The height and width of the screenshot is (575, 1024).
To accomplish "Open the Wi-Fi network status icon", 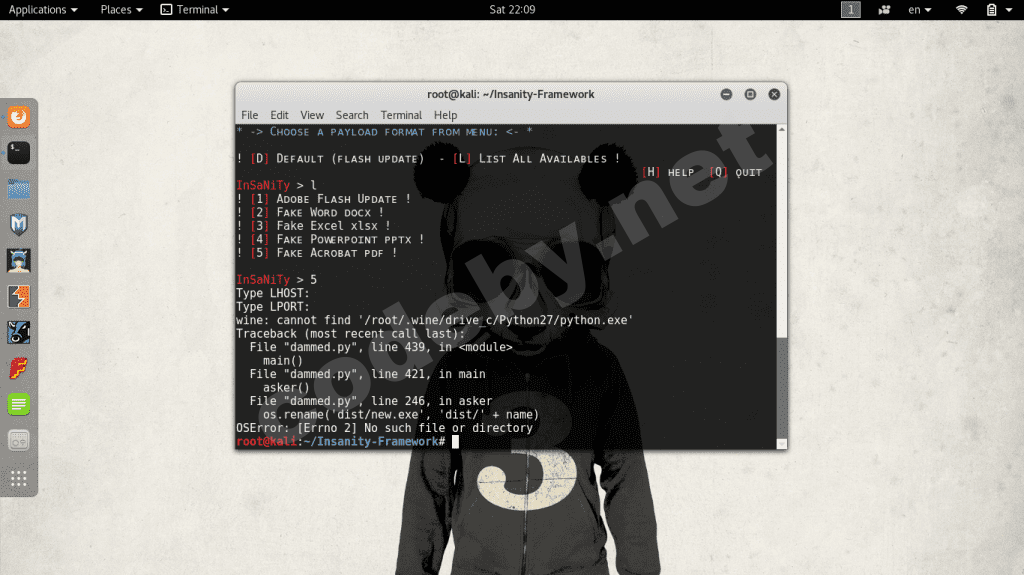I will (961, 10).
